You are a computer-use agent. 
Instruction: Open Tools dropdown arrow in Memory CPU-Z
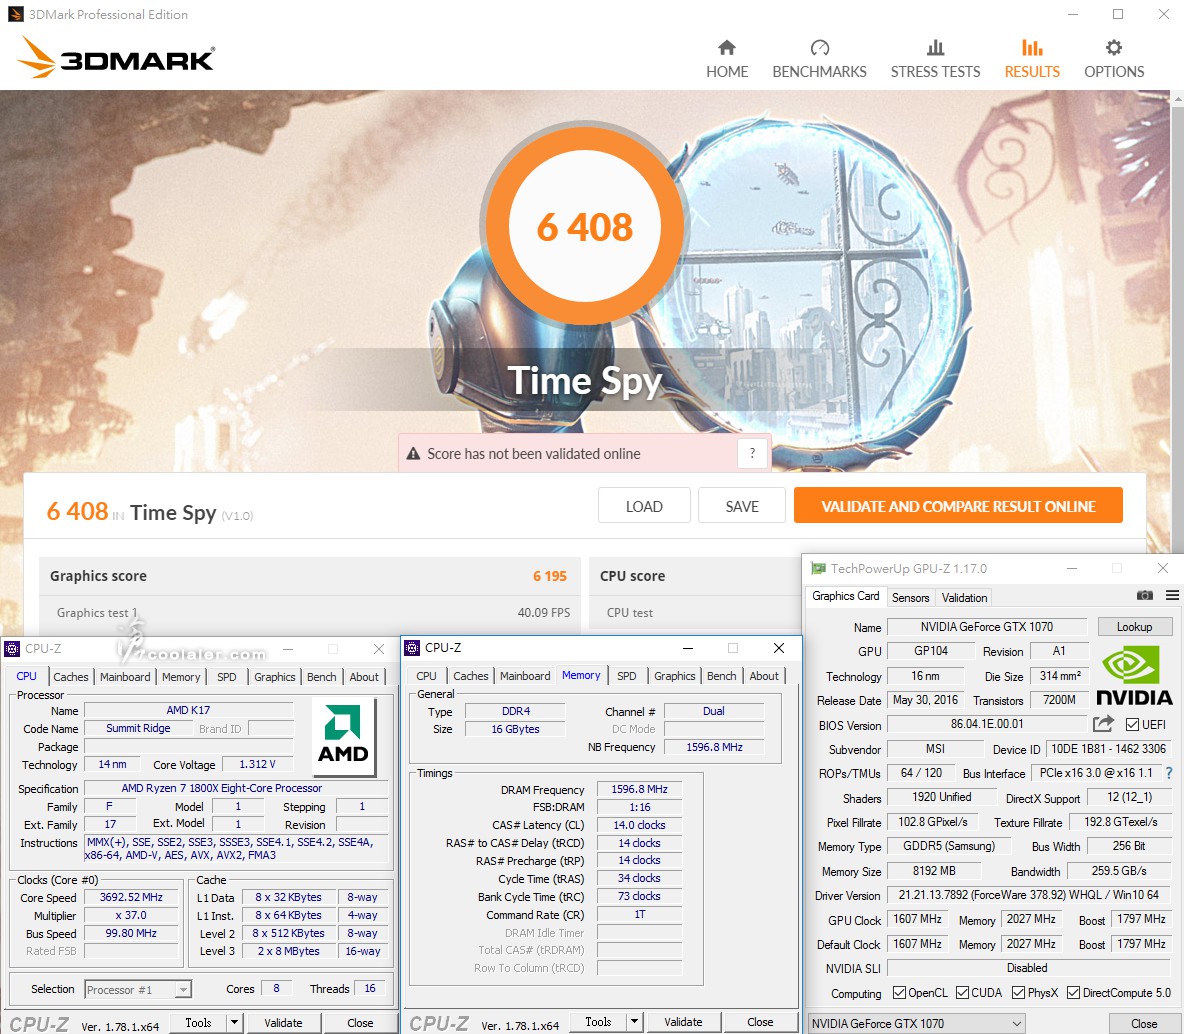(x=635, y=1022)
